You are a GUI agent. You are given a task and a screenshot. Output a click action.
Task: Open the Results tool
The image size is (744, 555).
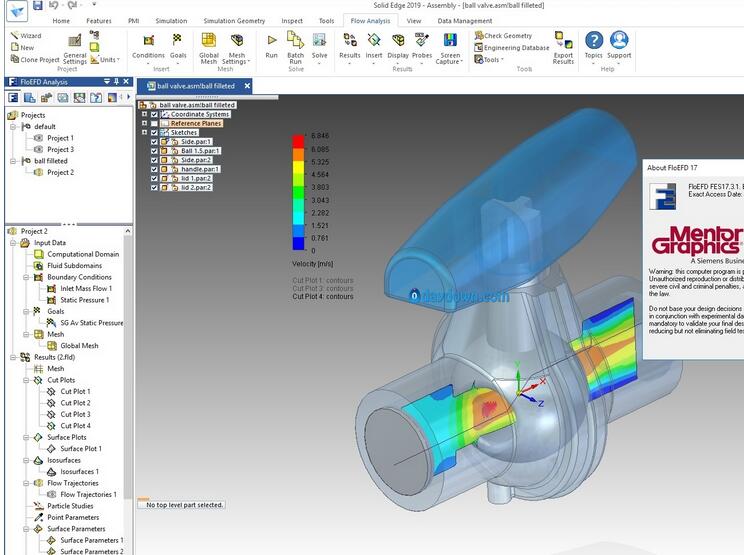pos(350,48)
